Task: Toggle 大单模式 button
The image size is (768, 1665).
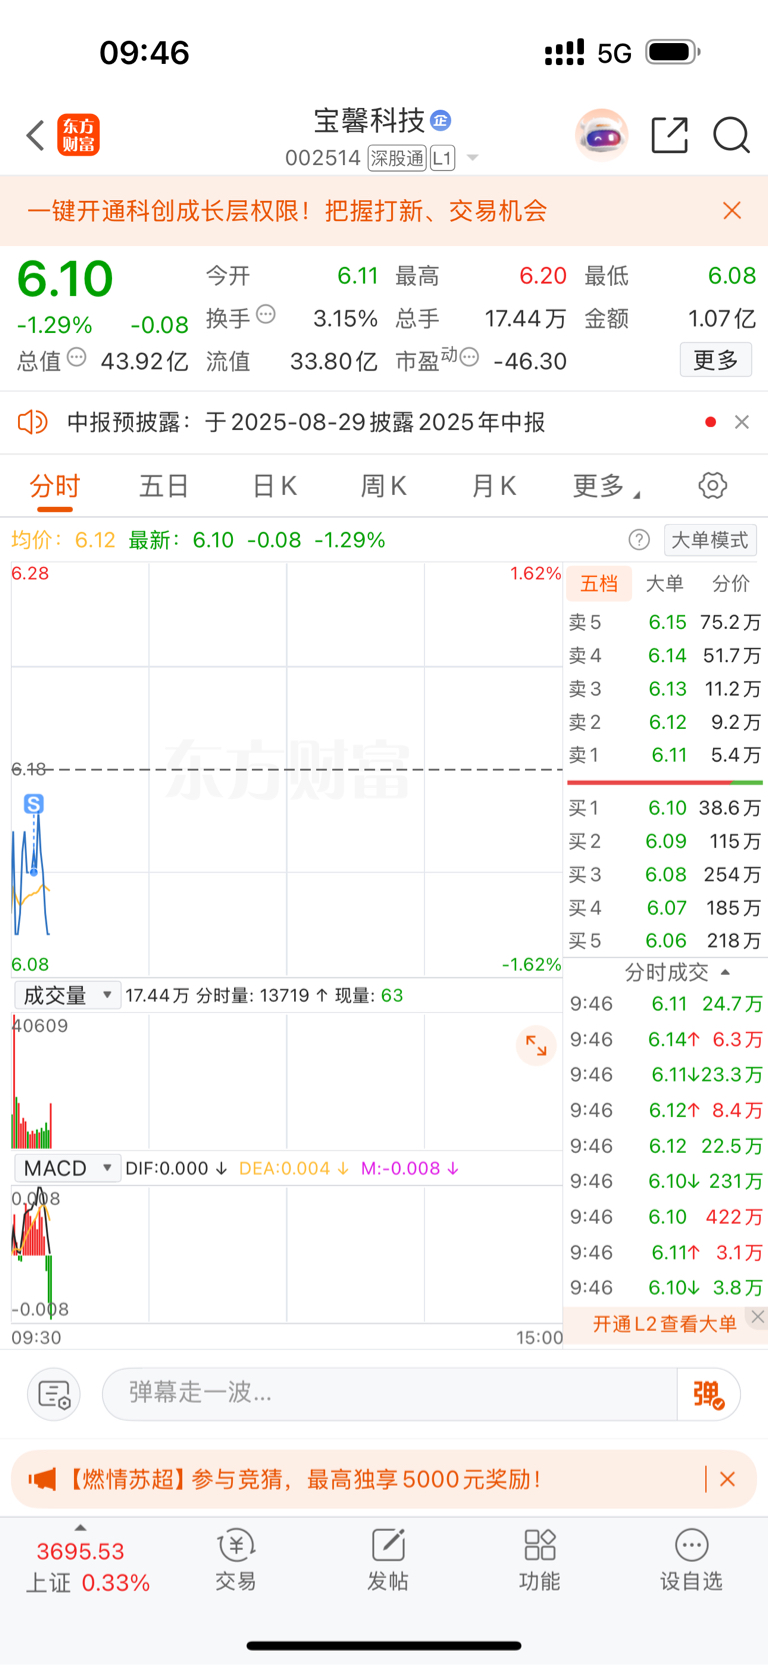Action: [710, 540]
